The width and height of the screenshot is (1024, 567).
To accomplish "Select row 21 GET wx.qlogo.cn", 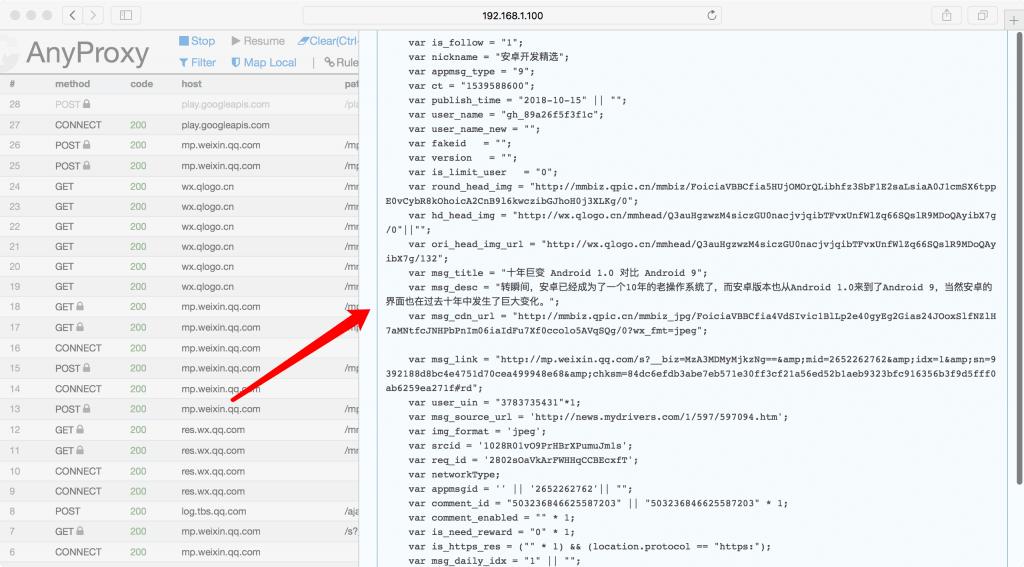I will (x=180, y=246).
